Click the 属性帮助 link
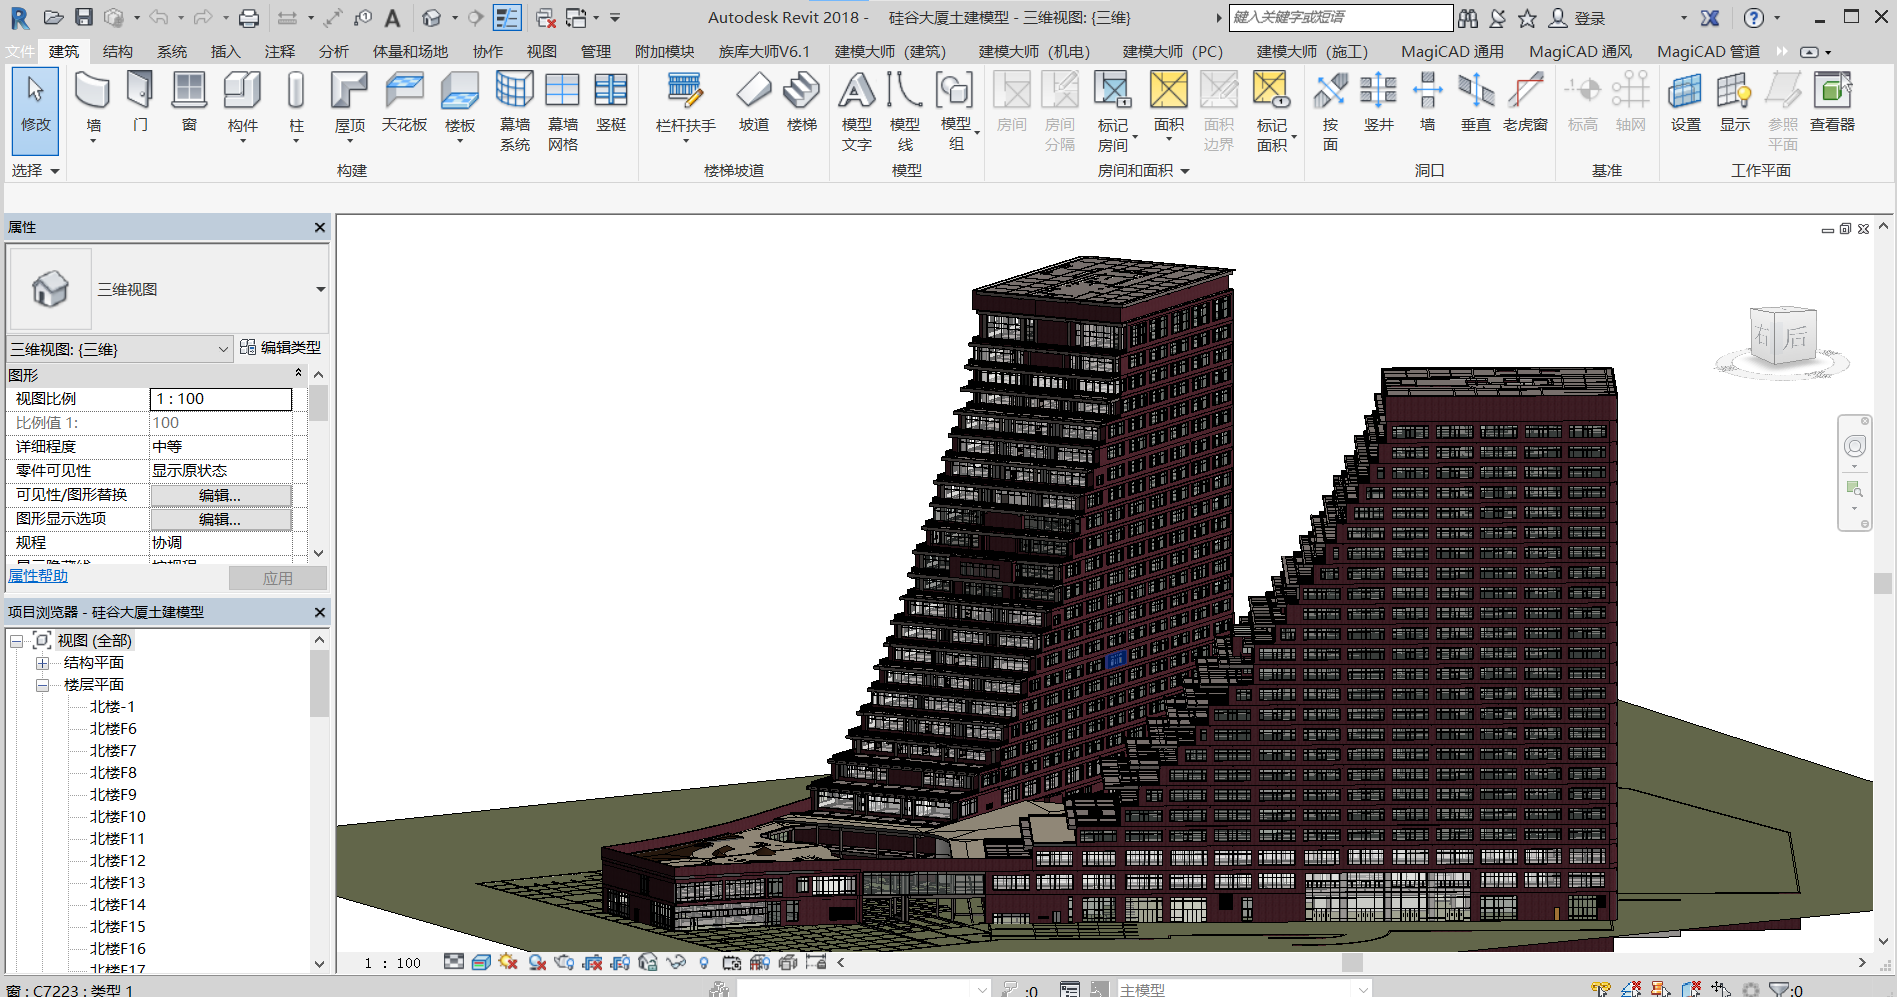The image size is (1897, 997). (x=38, y=576)
